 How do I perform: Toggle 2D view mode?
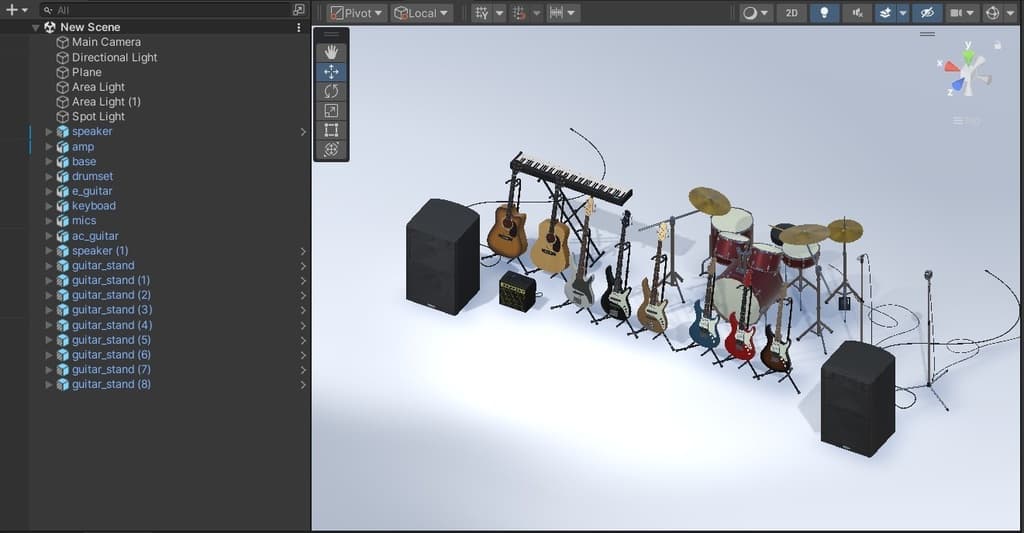coord(791,13)
